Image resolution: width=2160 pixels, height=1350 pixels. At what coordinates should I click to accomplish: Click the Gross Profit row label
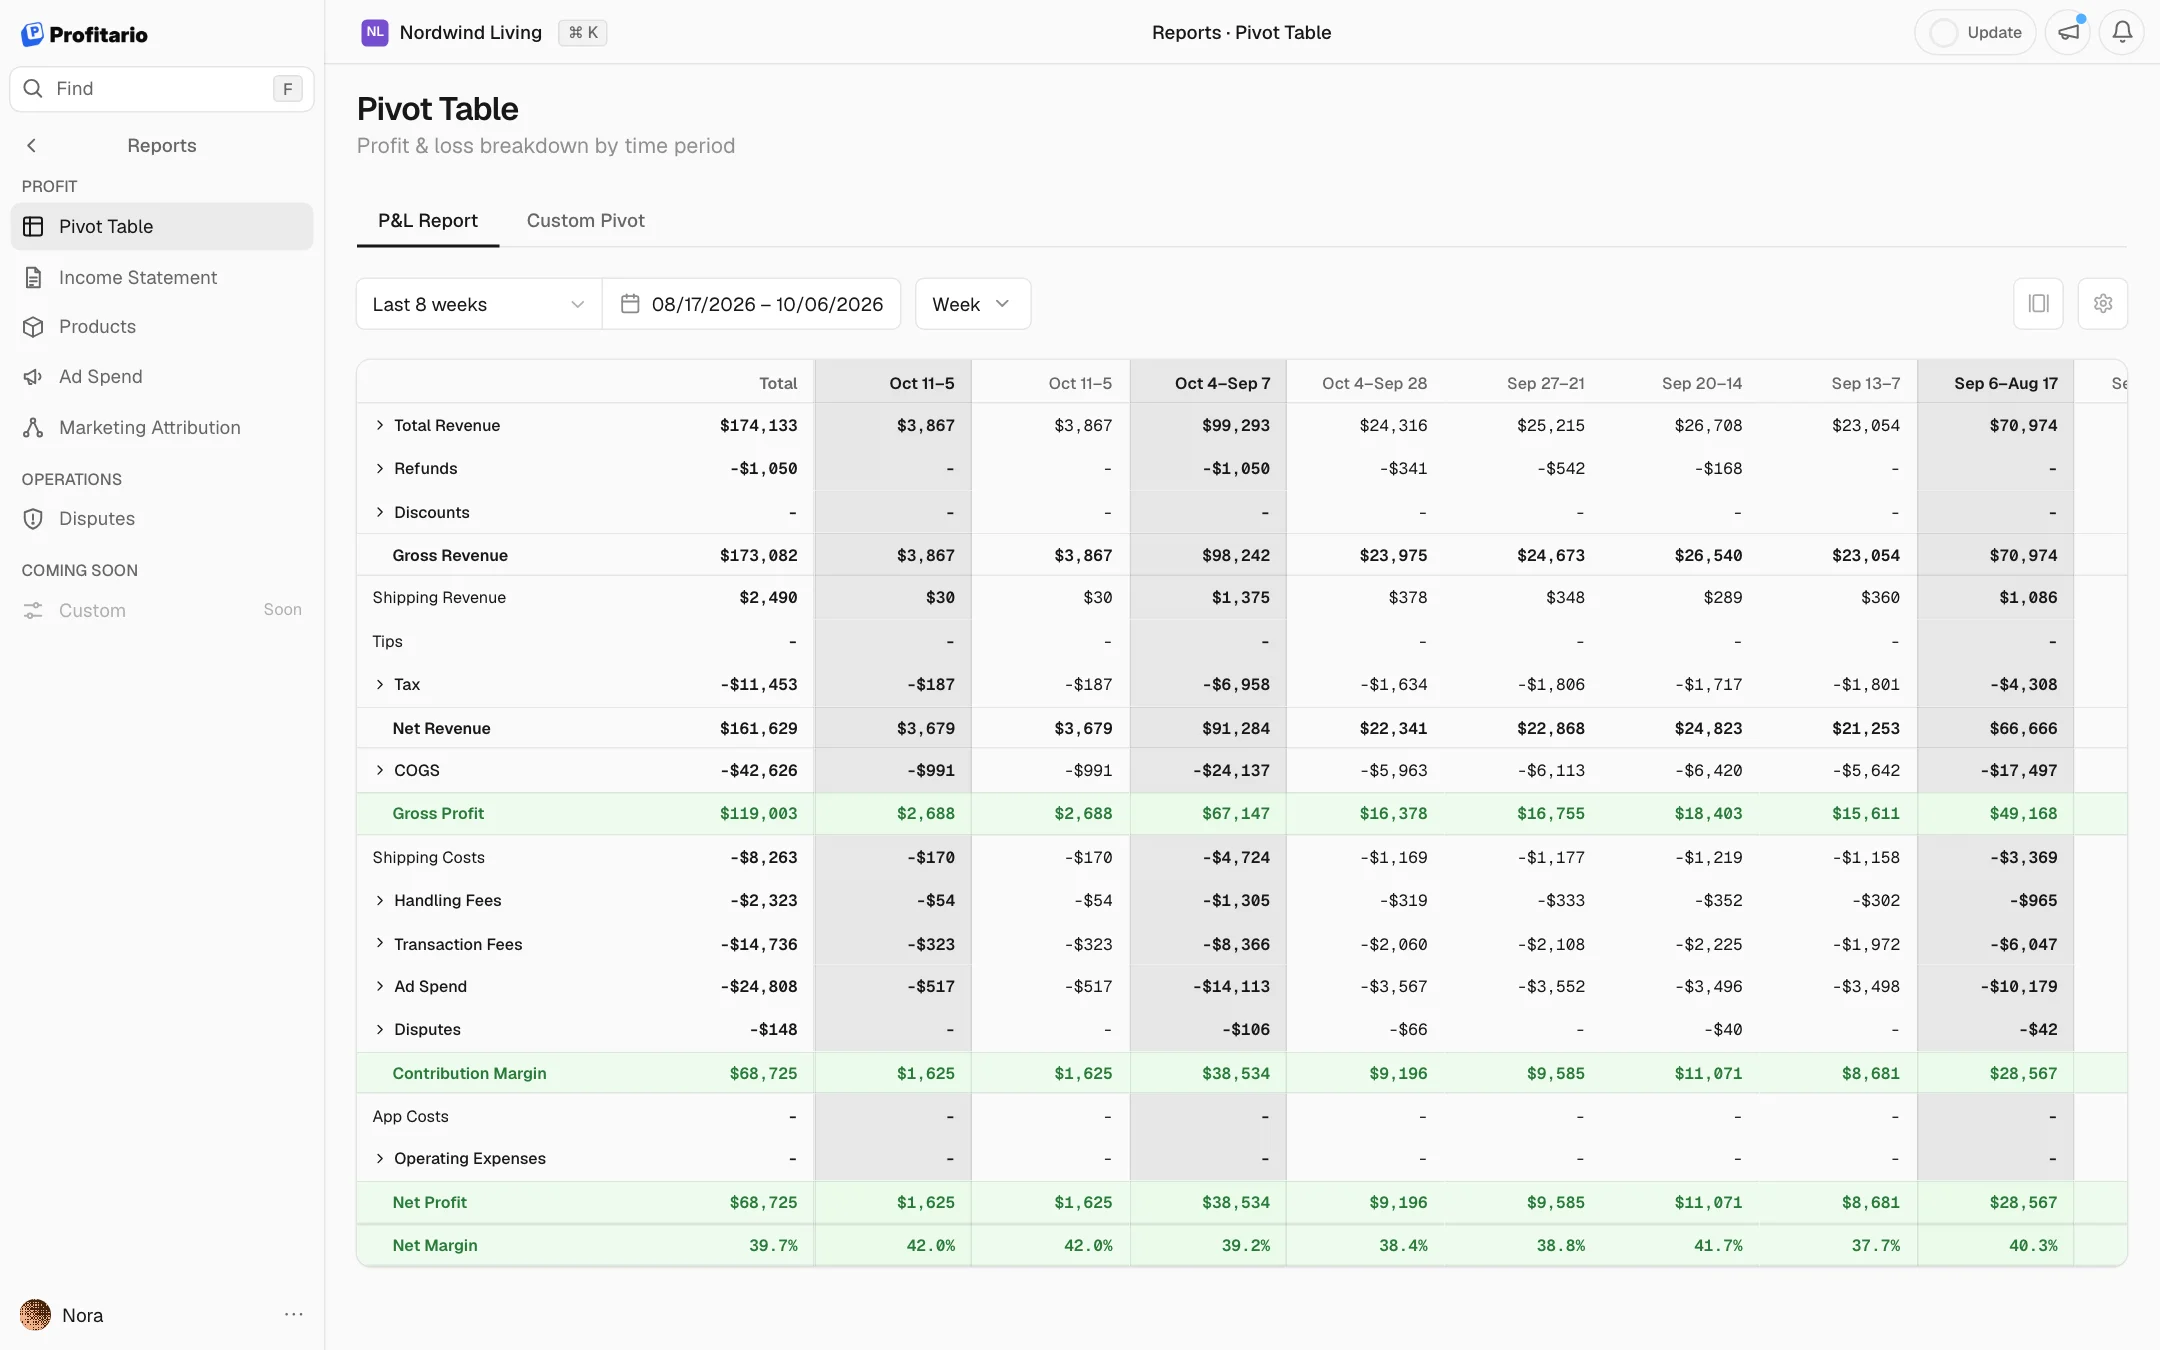[438, 814]
